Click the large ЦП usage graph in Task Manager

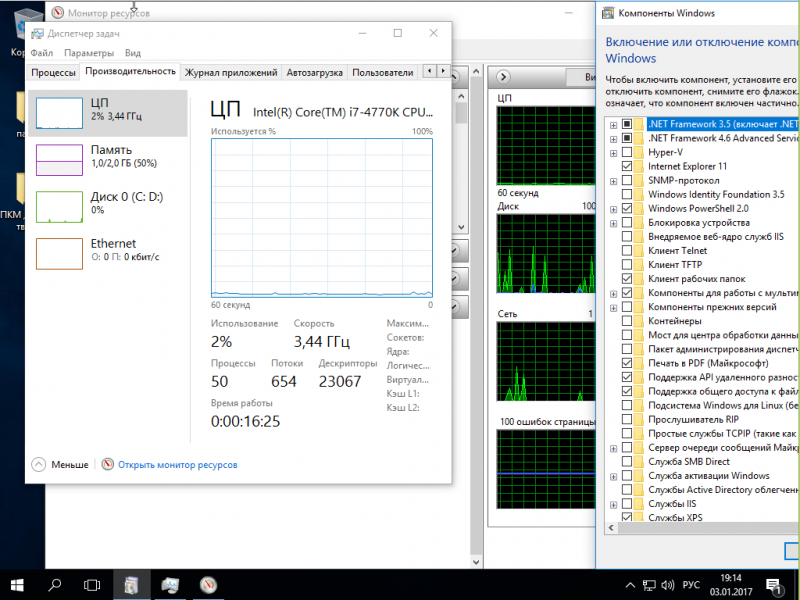(x=322, y=218)
